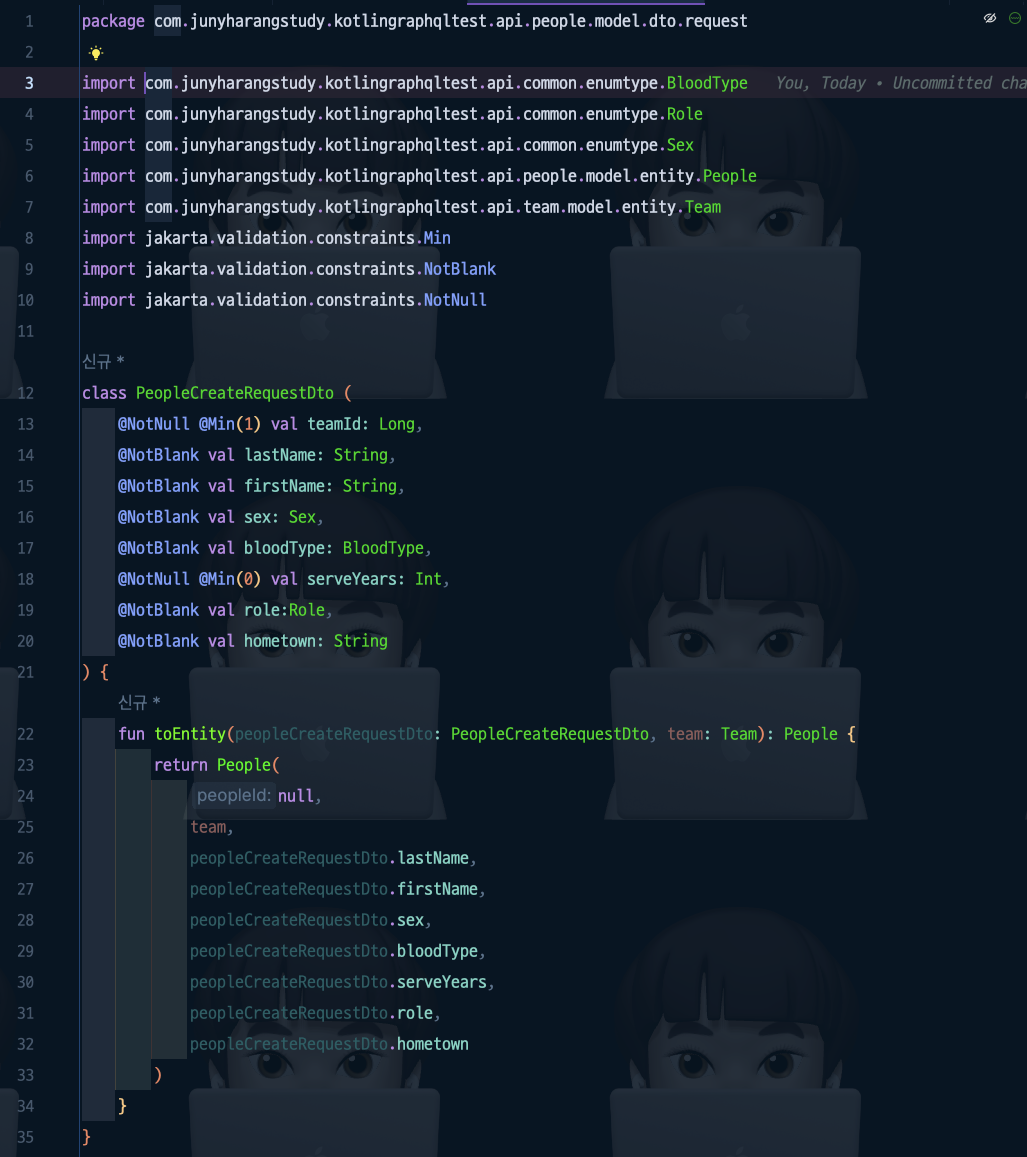Click the 'serveYears' property on line 18
Screen dimensions: 1027x1157
(352, 579)
